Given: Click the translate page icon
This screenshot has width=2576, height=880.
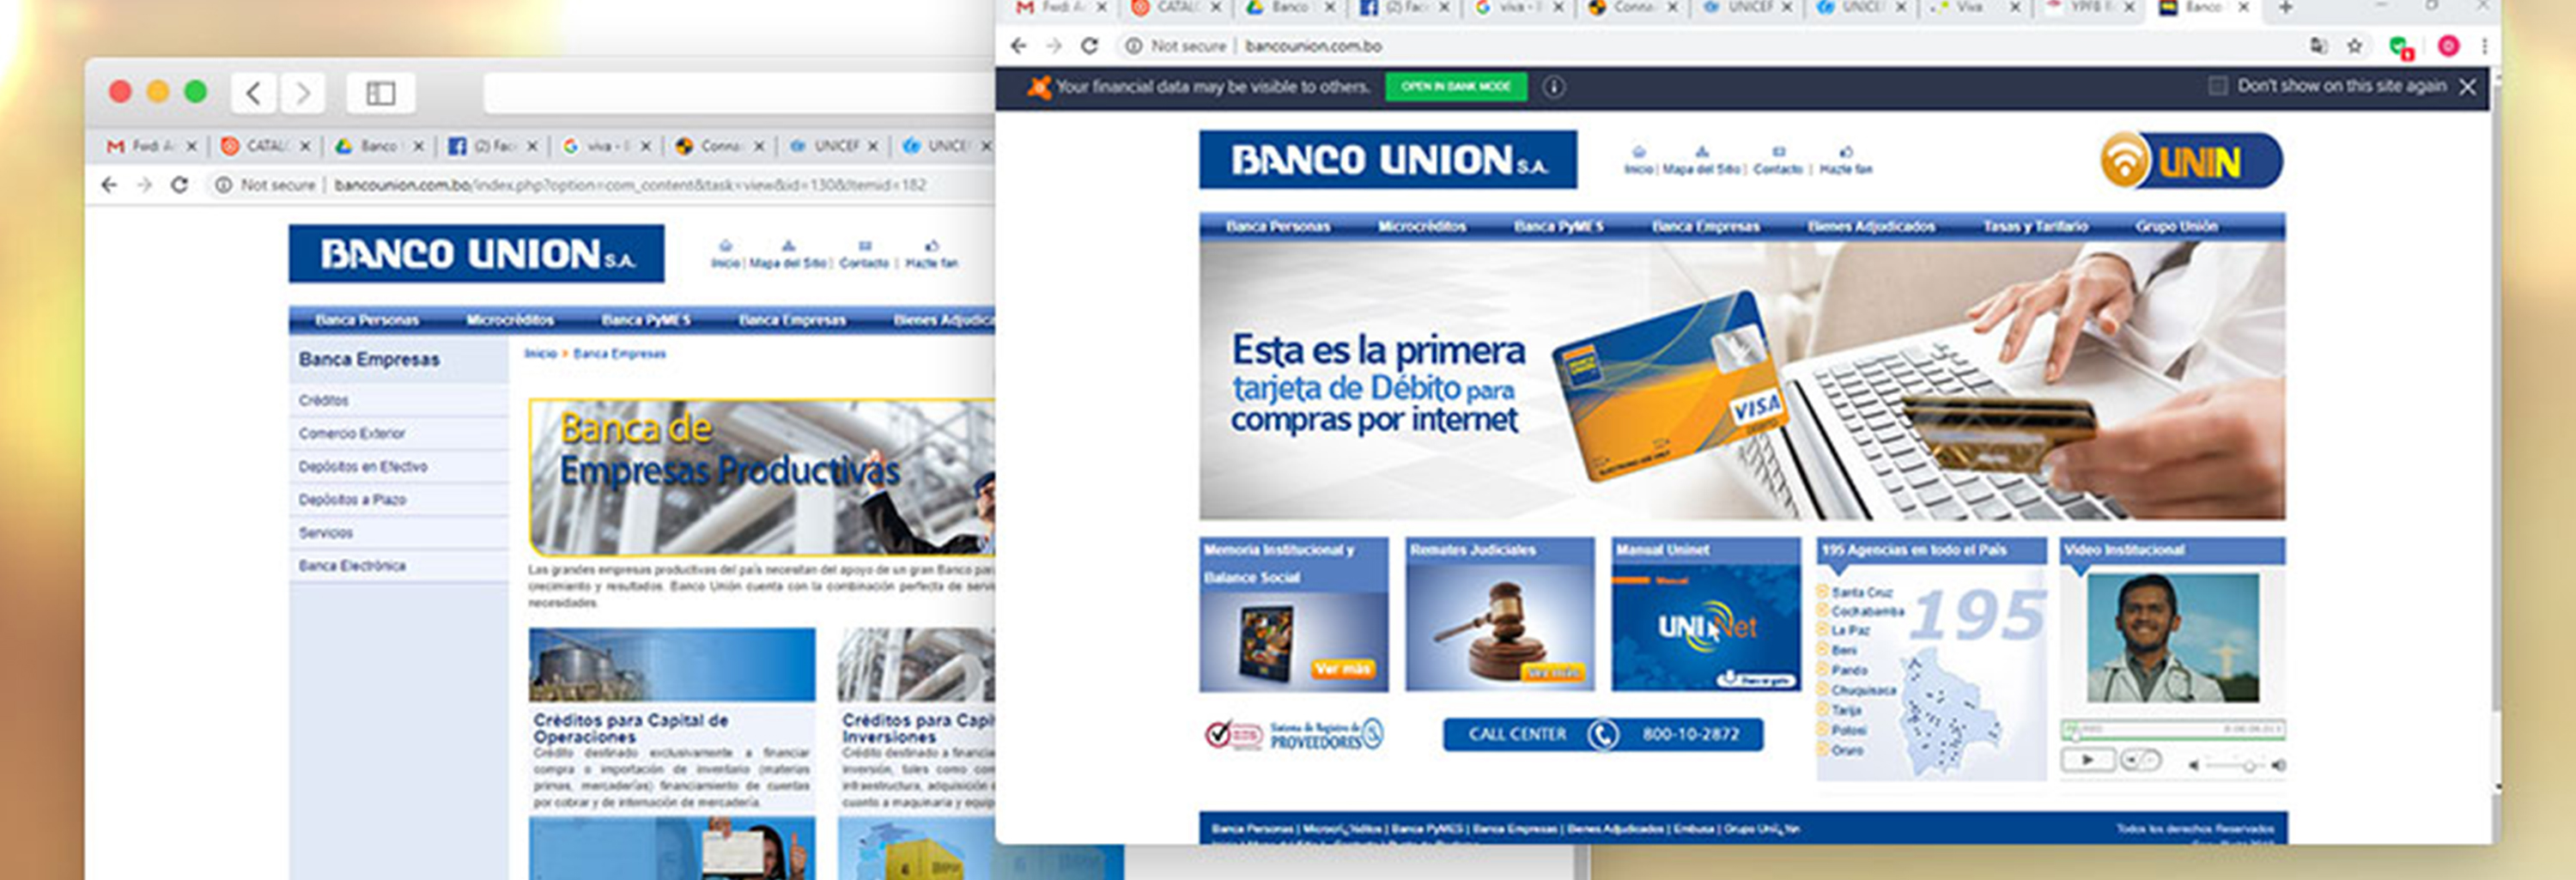Looking at the screenshot, I should click(2317, 46).
